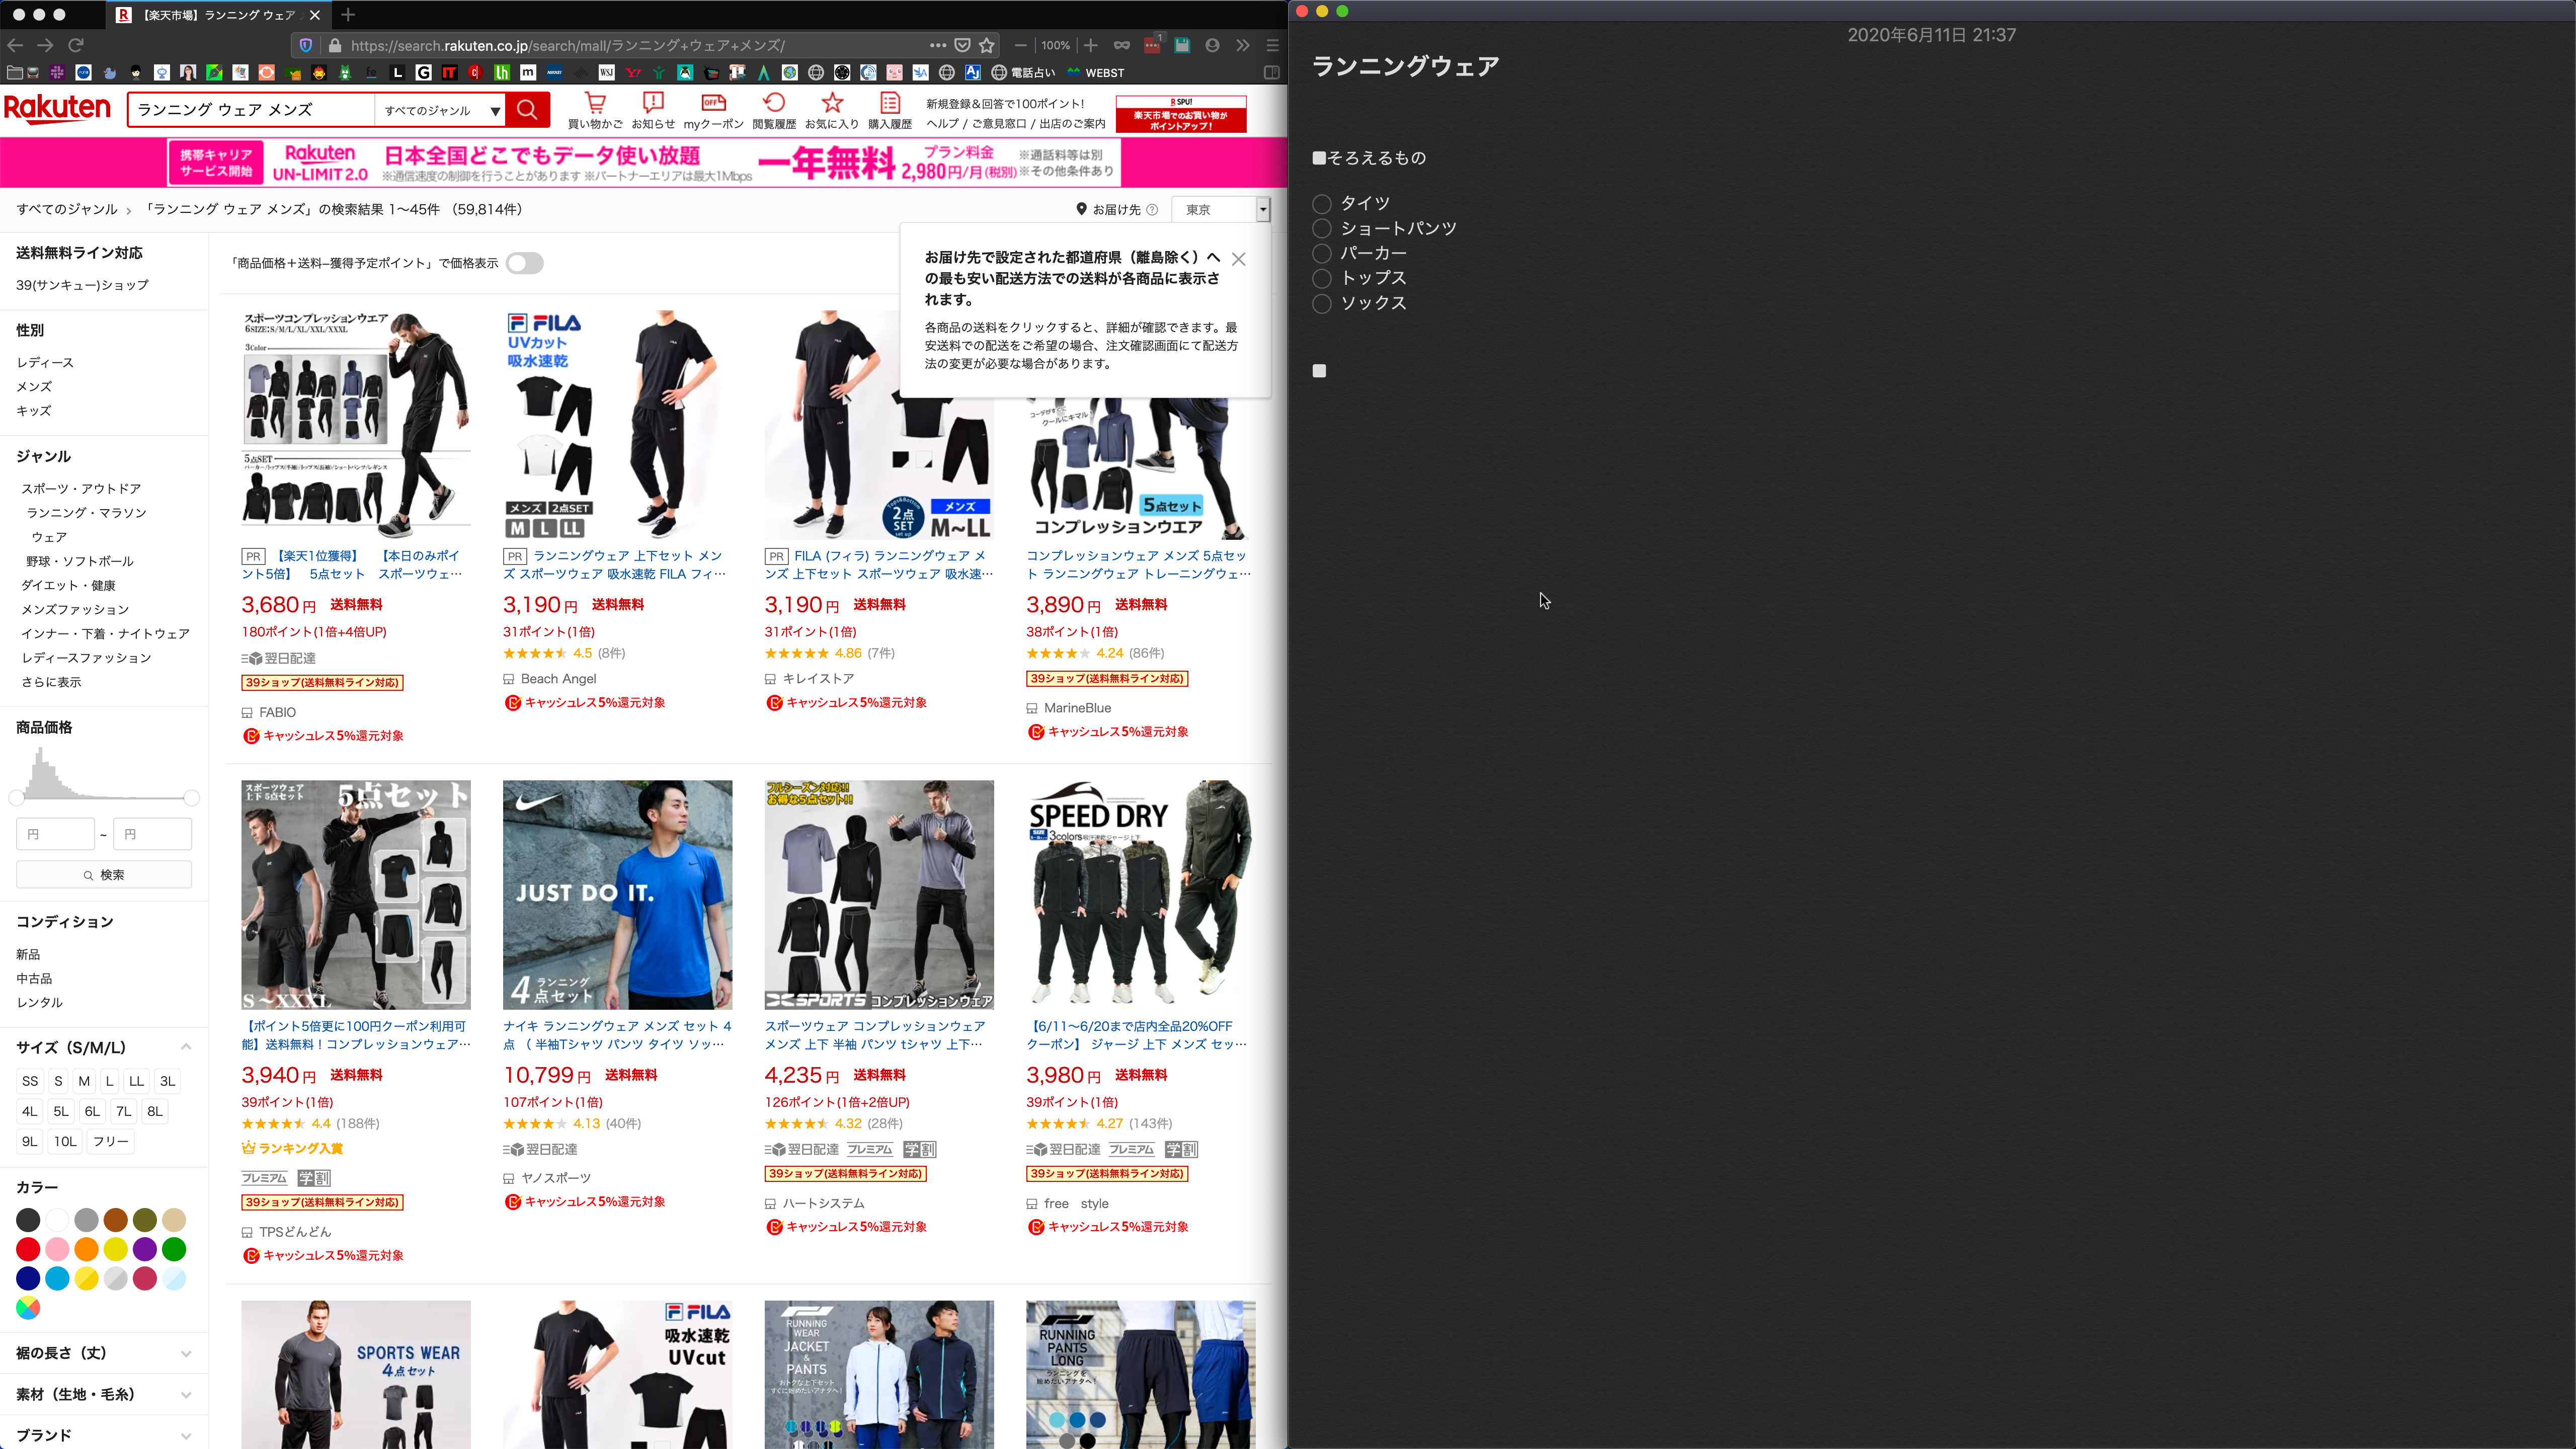Filter by レディース gender

45,362
